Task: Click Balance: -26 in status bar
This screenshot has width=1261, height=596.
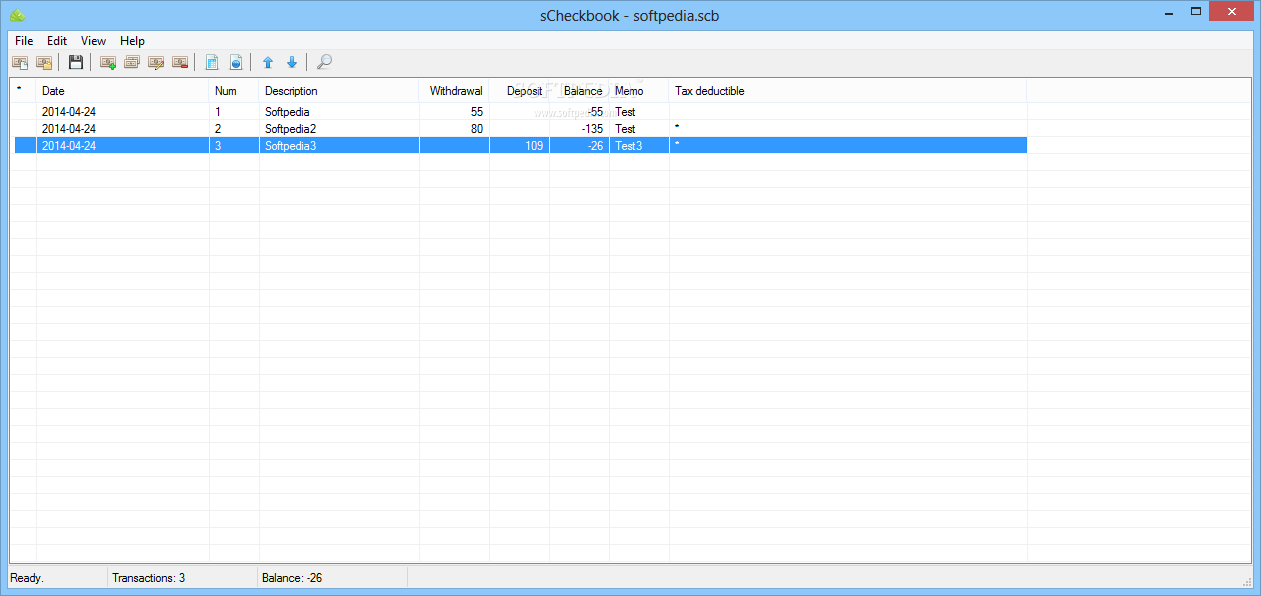Action: click(292, 578)
